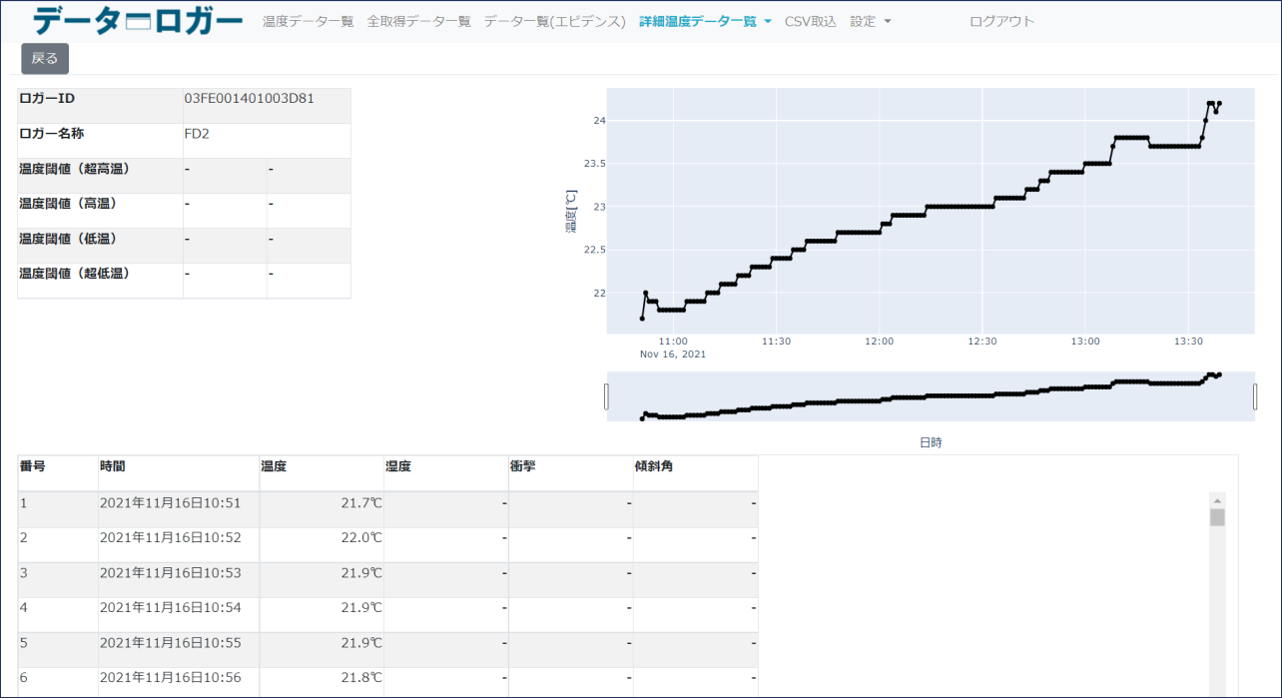
Task: Expand 詳細温度データ一覧 dropdown
Action: tap(705, 21)
